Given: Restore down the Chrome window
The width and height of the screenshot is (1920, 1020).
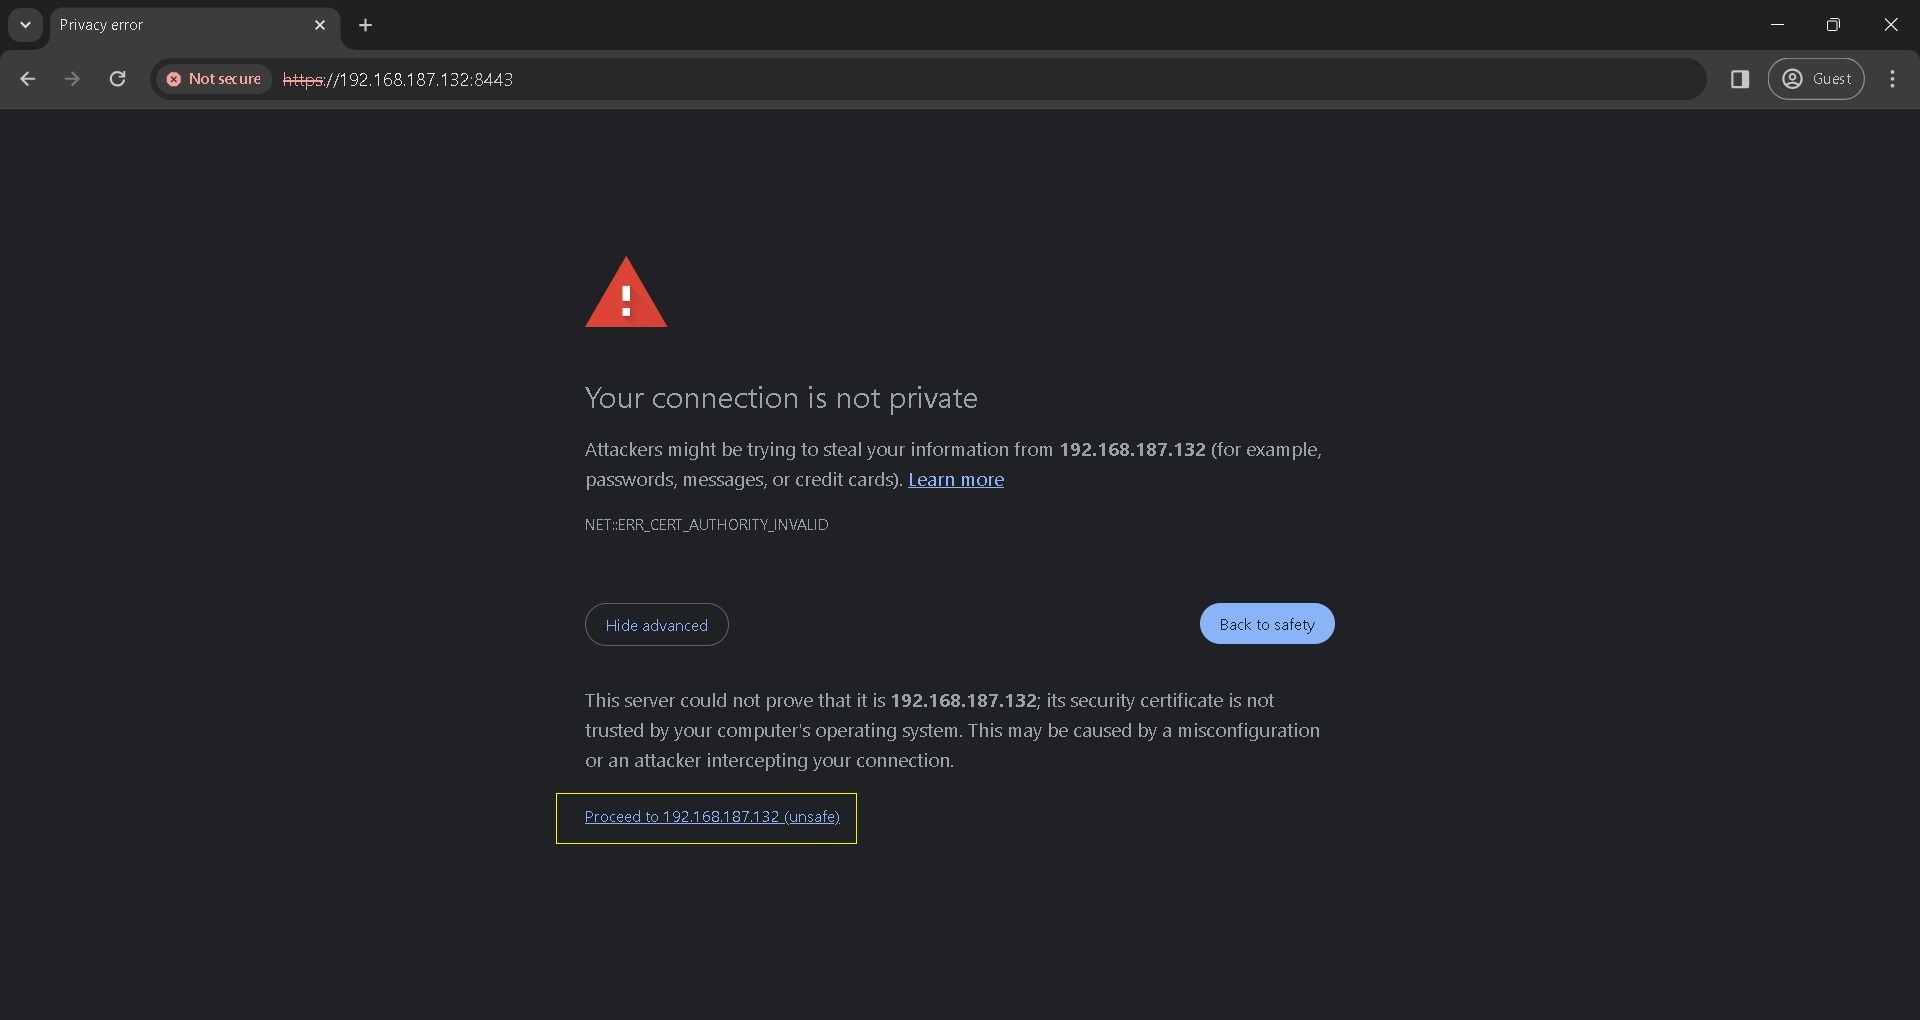Looking at the screenshot, I should (x=1833, y=25).
